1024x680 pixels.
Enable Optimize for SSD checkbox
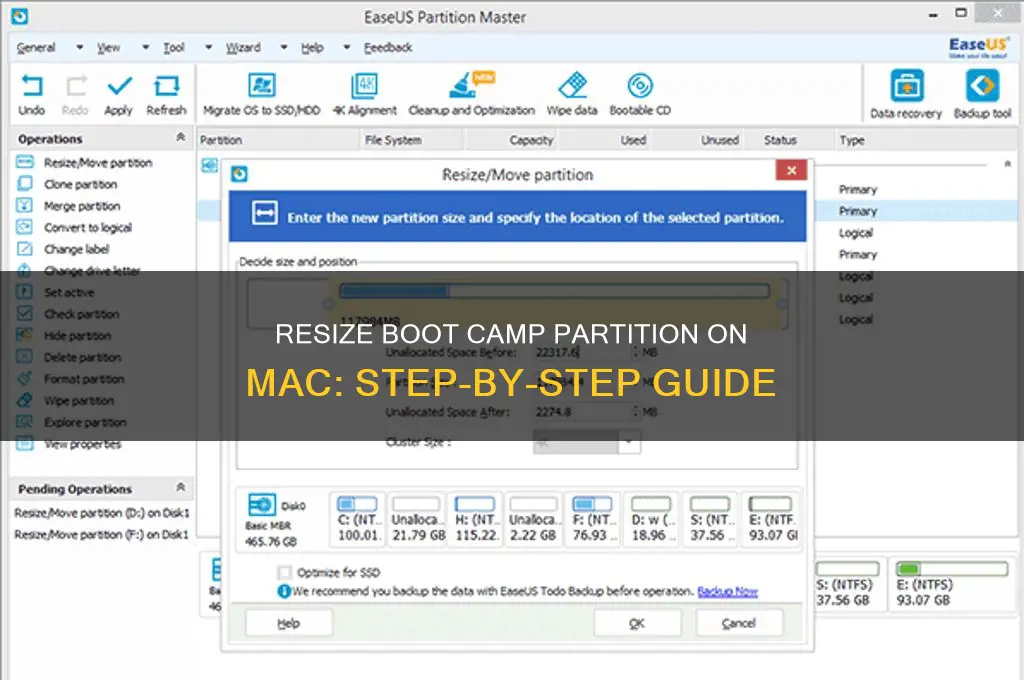284,572
